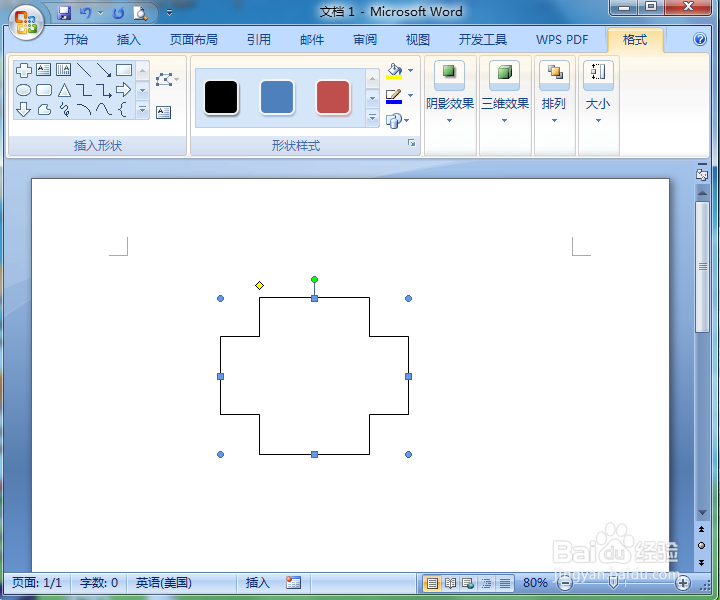Toggle 插入 overtype mode in status bar
The height and width of the screenshot is (600, 720).
[x=257, y=583]
